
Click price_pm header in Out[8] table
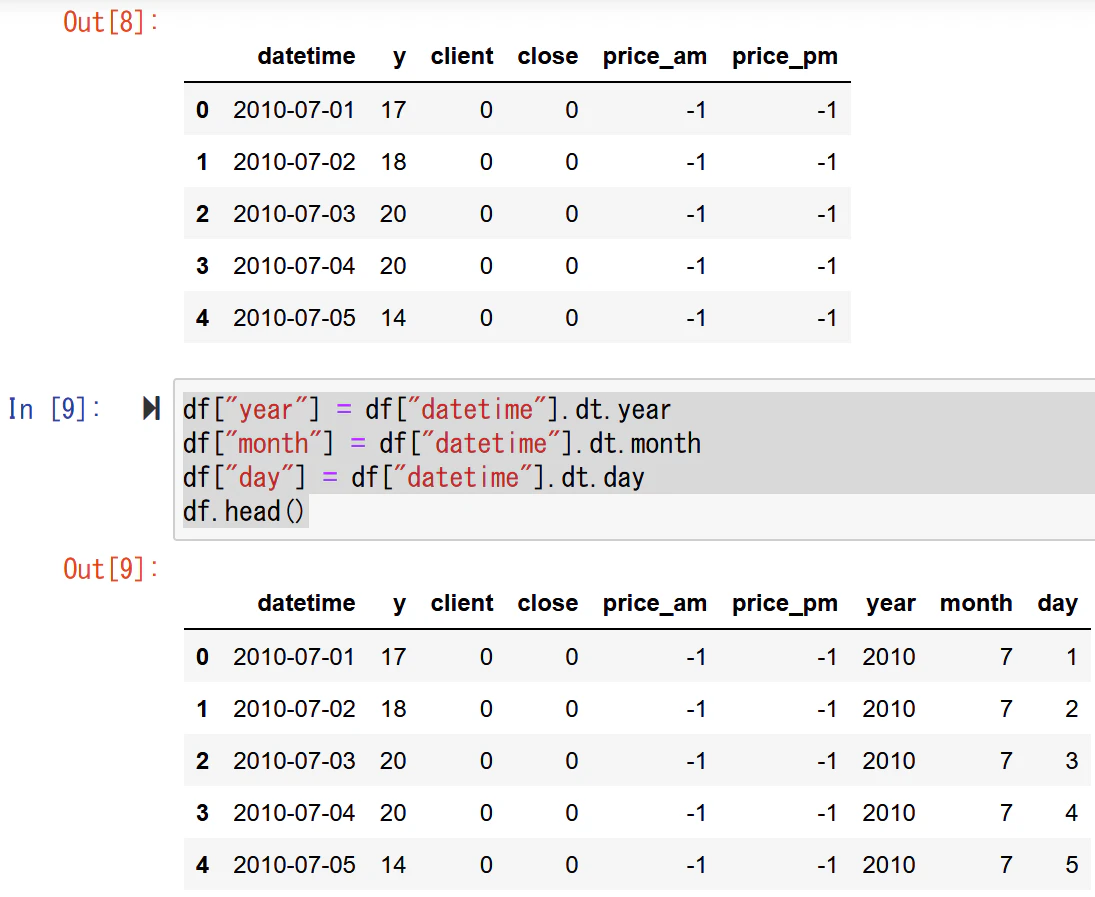pyautogui.click(x=784, y=57)
